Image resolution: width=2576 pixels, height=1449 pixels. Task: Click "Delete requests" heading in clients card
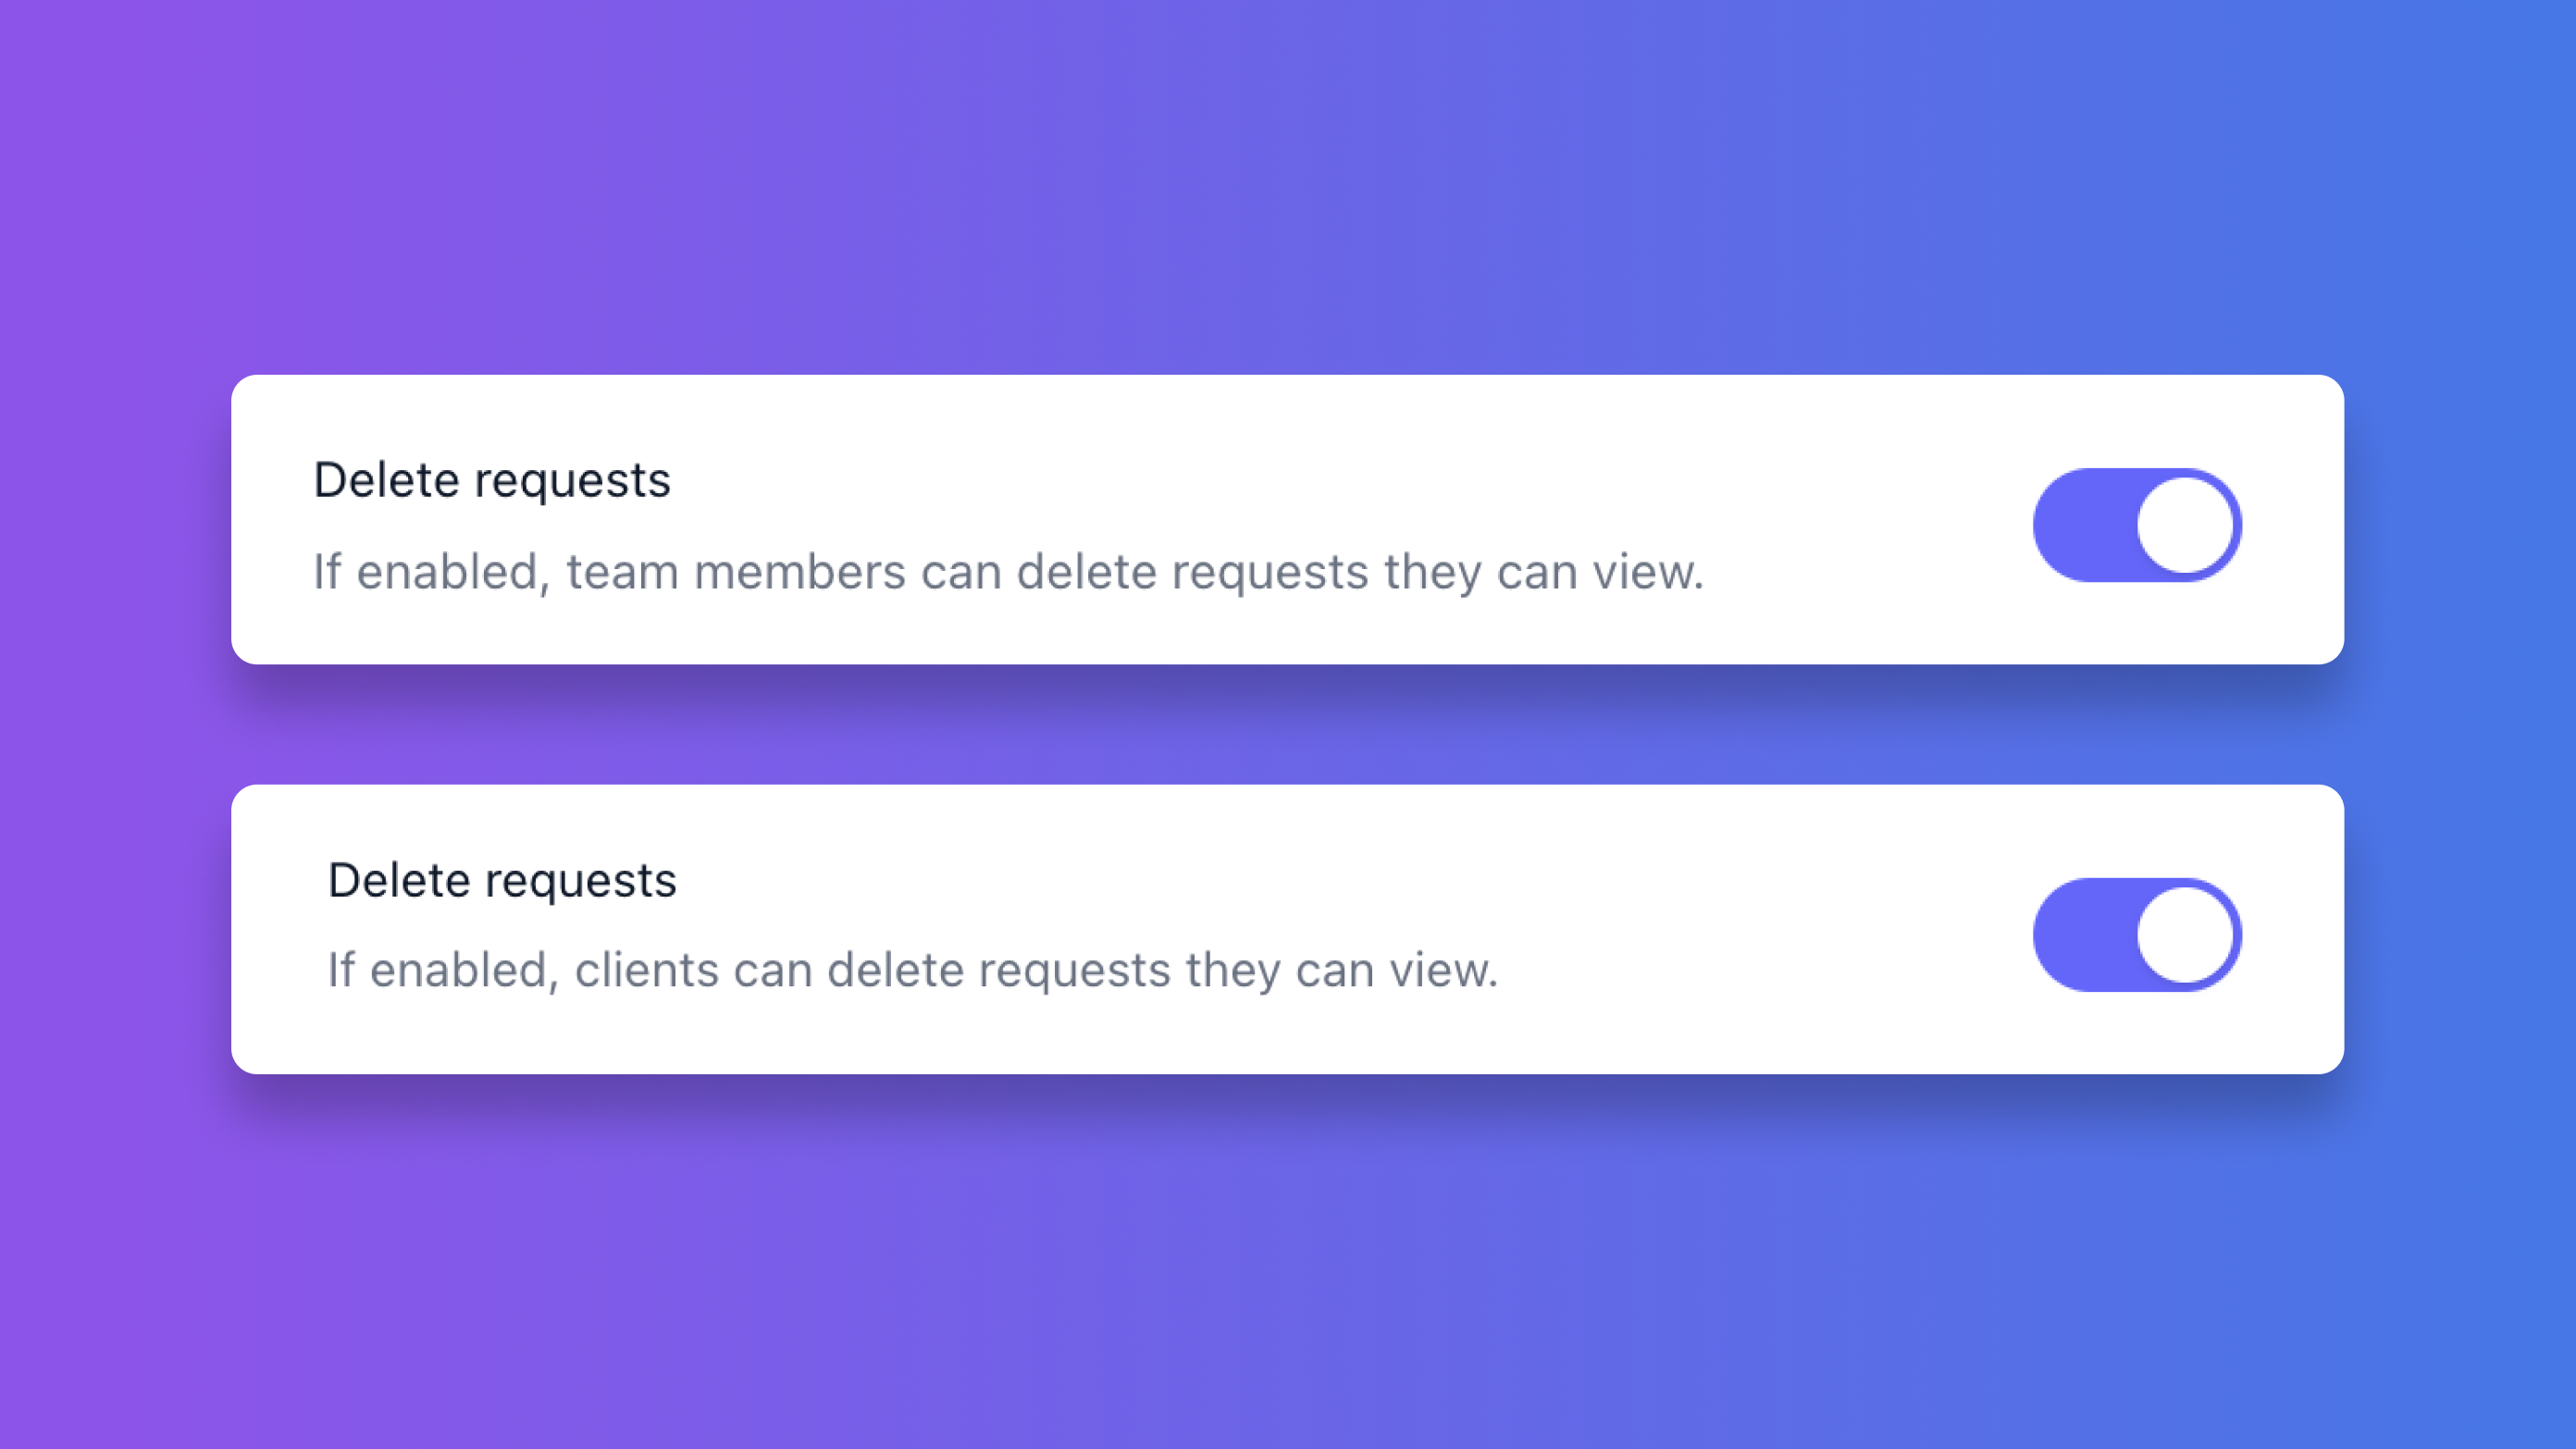click(x=502, y=880)
